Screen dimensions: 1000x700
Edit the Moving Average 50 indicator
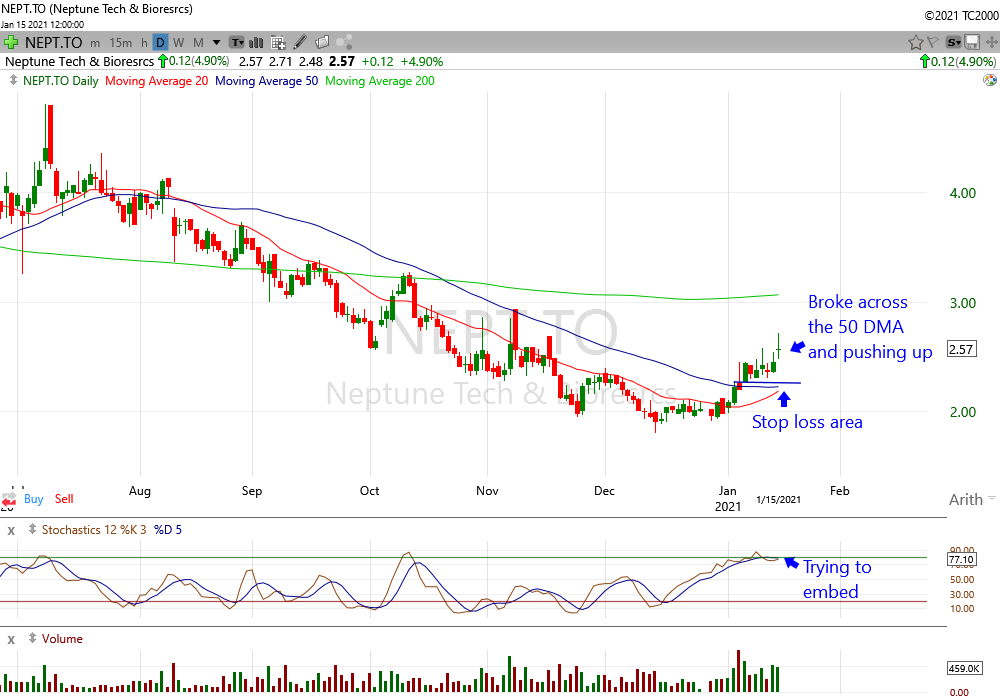point(267,81)
